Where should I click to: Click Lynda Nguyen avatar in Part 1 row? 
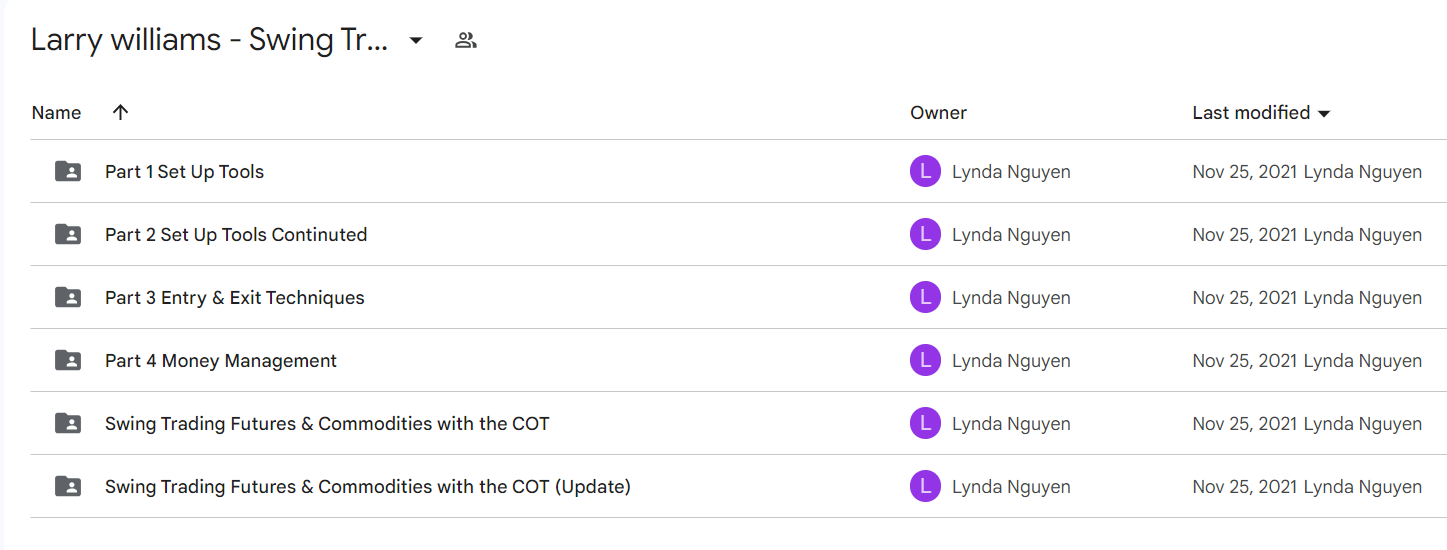pyautogui.click(x=925, y=172)
